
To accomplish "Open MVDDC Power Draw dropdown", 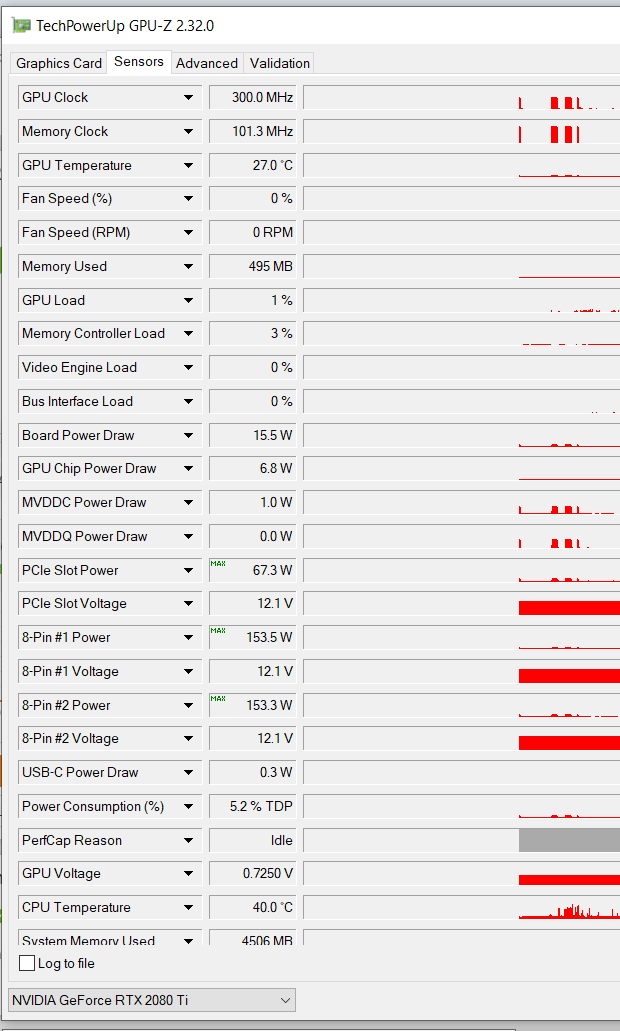I will pos(188,503).
